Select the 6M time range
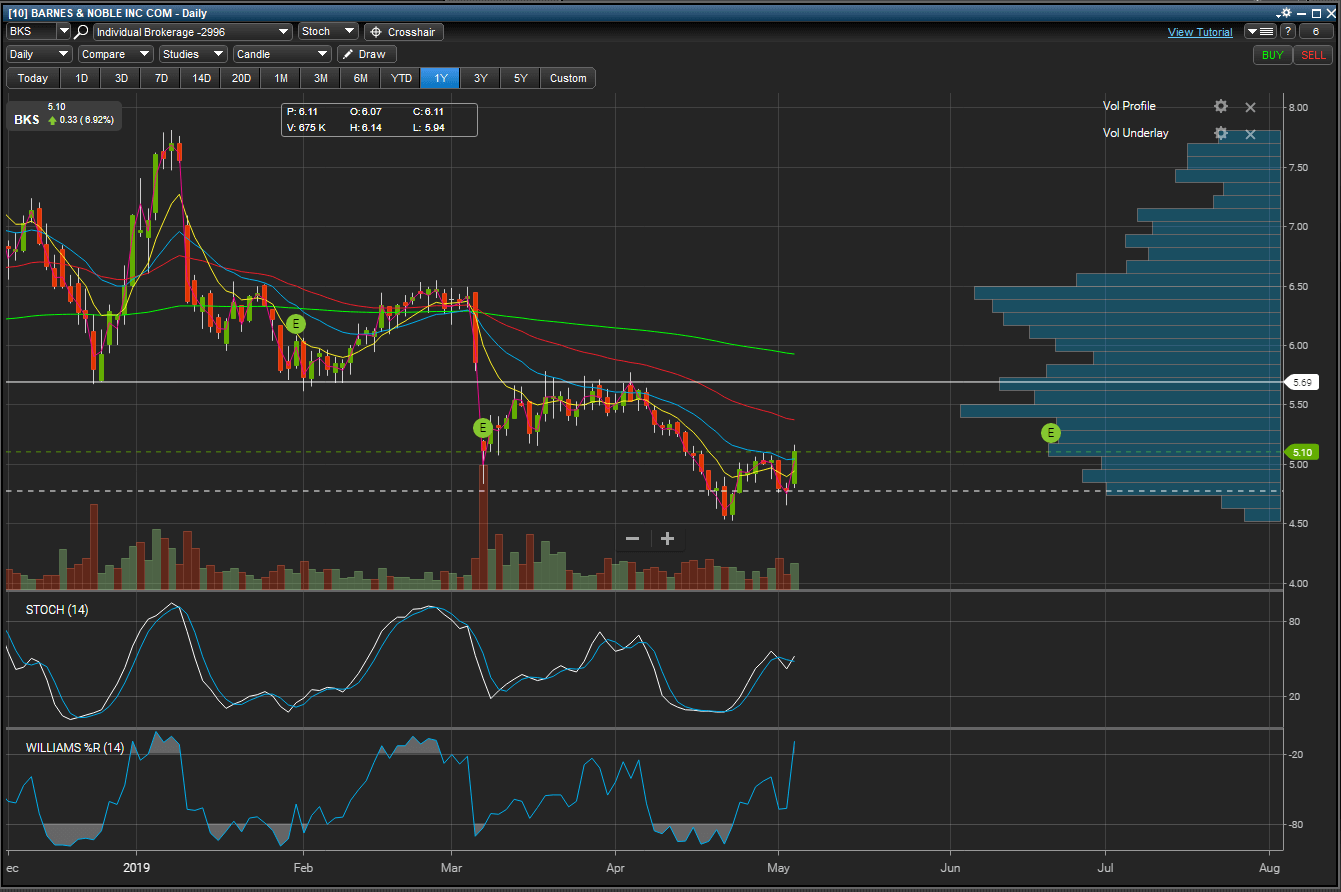 click(361, 78)
